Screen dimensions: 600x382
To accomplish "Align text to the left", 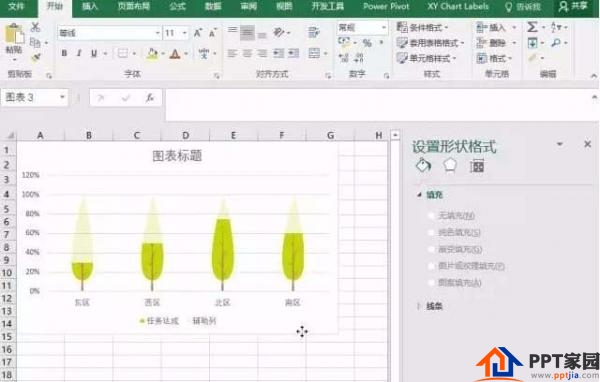I will pyautogui.click(x=232, y=53).
